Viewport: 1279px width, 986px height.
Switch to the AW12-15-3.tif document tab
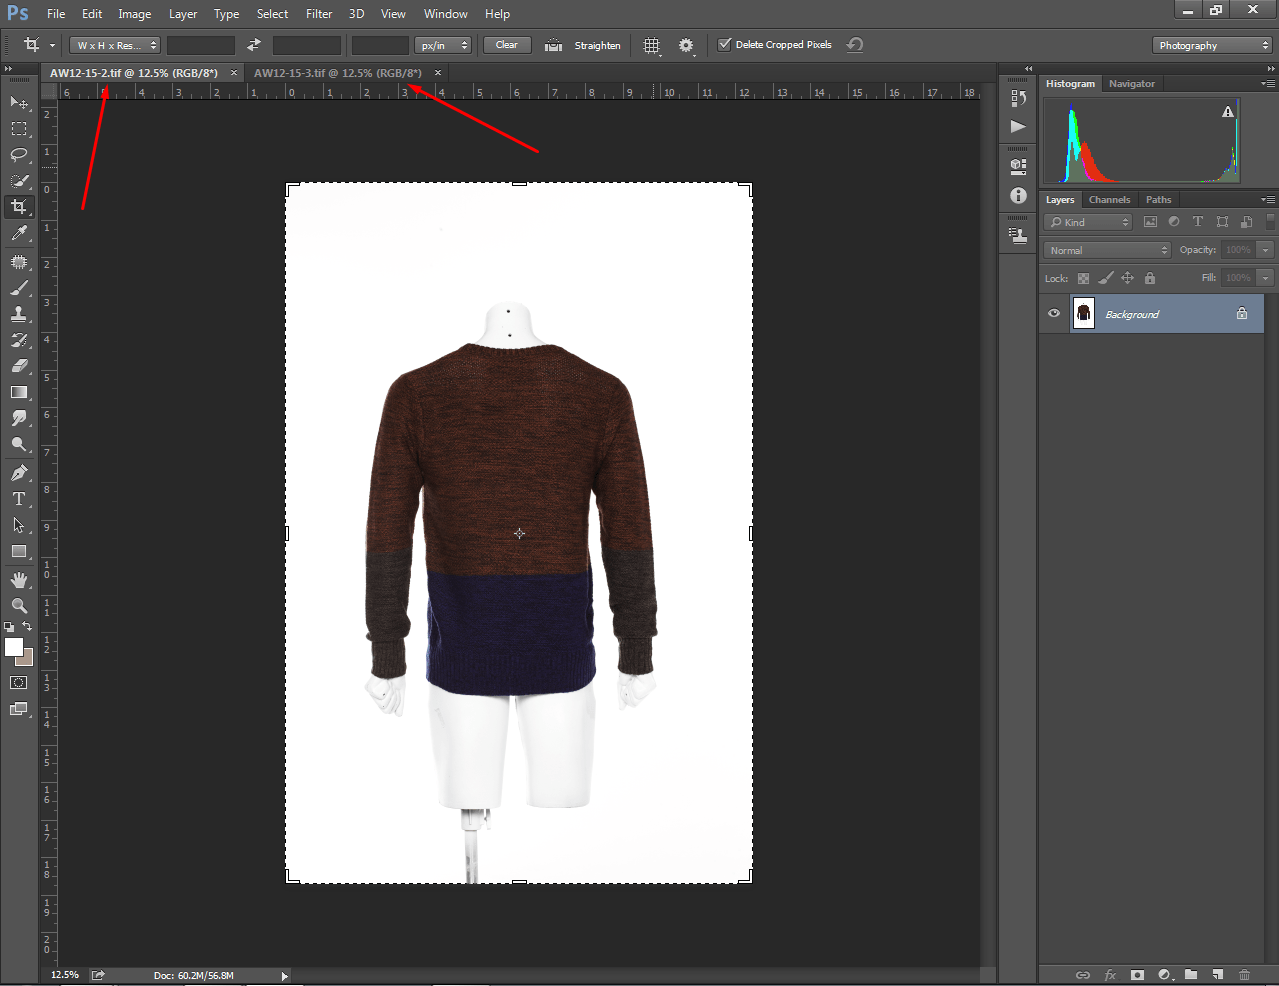tap(337, 73)
